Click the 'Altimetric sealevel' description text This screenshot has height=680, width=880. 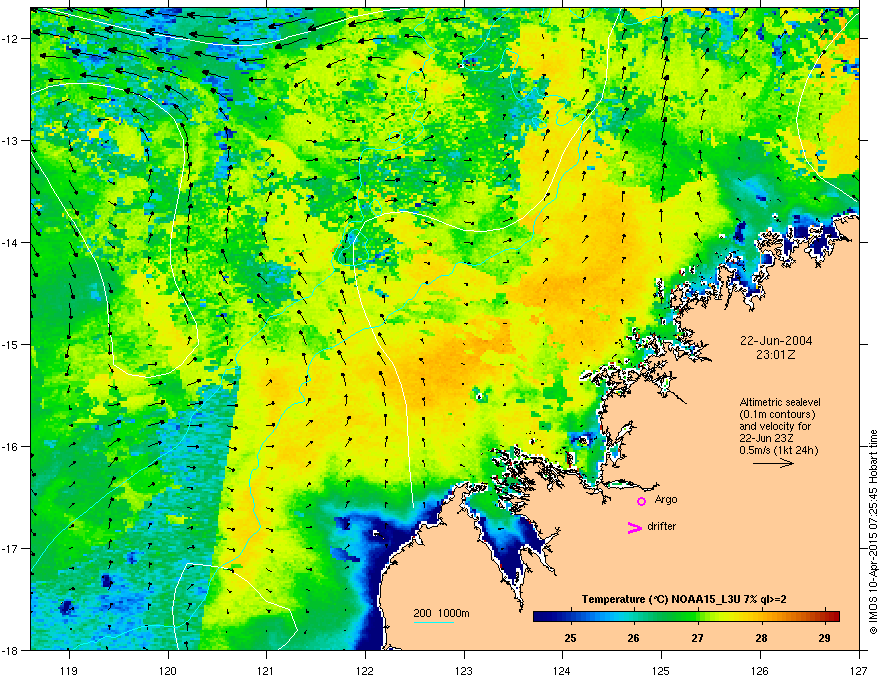(780, 402)
